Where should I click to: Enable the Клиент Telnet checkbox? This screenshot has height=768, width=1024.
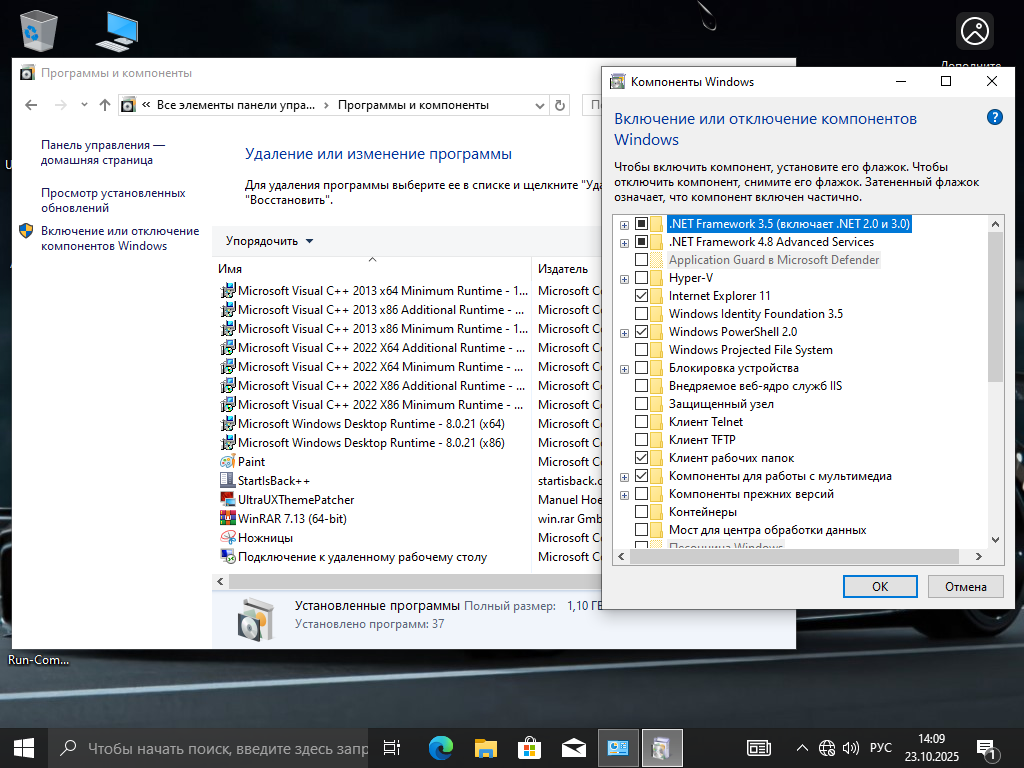point(642,422)
